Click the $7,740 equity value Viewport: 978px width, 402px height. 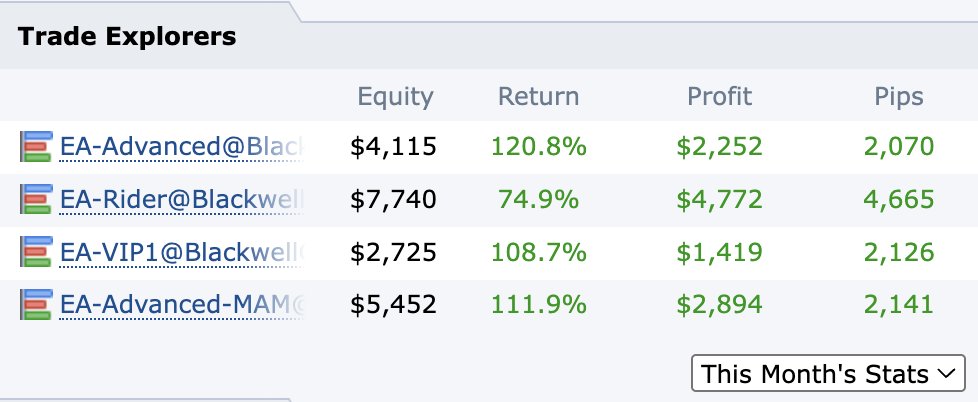pos(393,200)
